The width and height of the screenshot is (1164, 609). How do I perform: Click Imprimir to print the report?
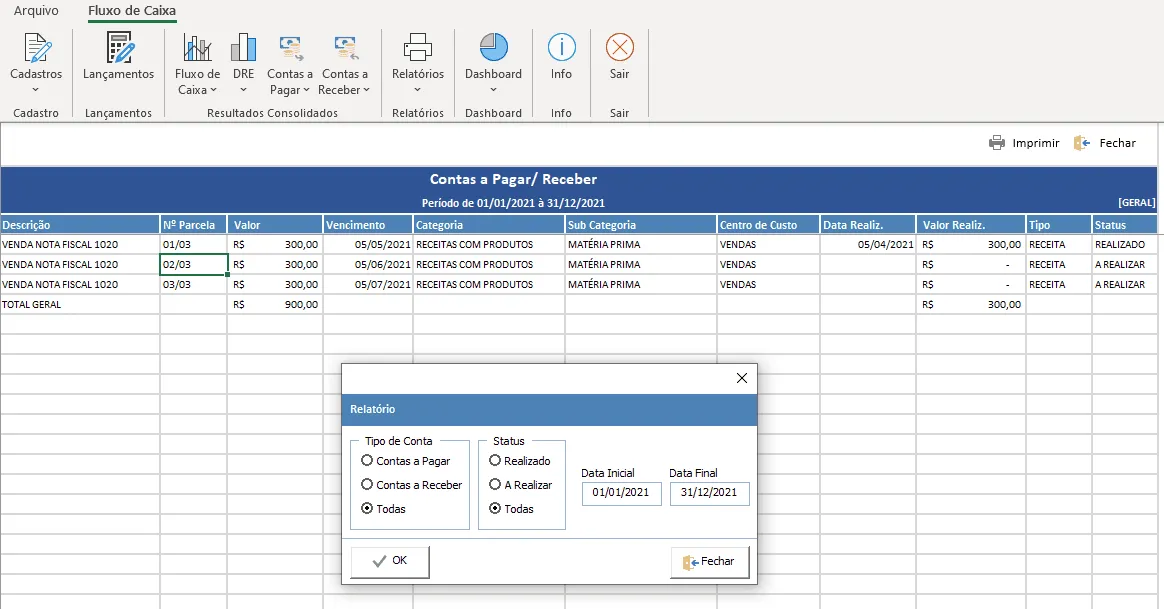(x=1024, y=143)
